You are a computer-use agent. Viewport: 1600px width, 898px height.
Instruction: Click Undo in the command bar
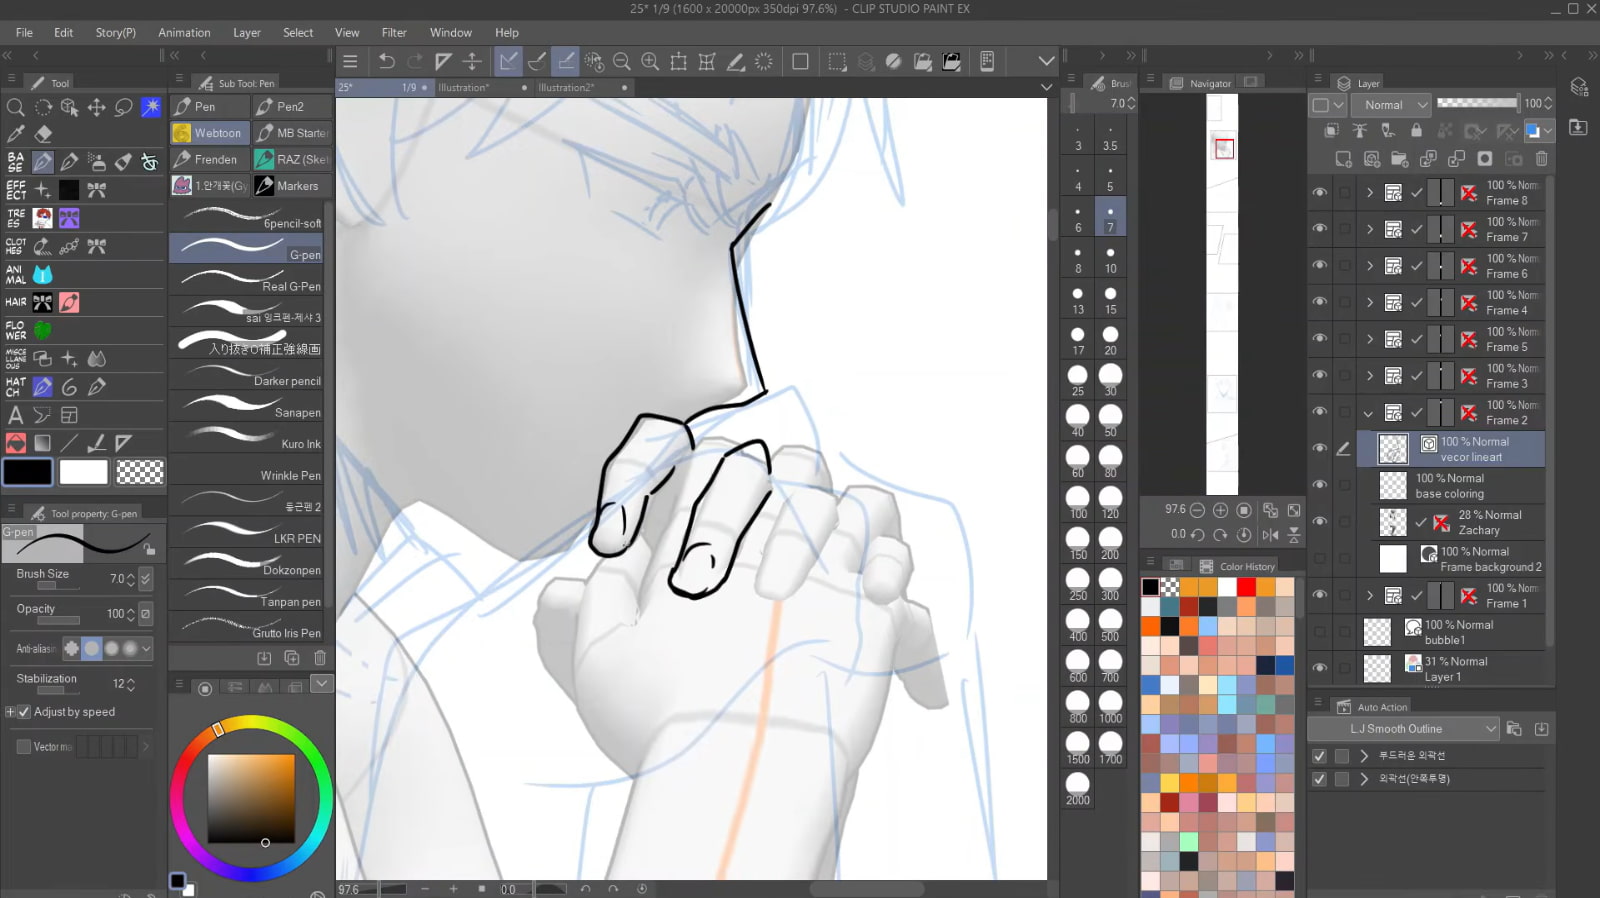coord(386,62)
